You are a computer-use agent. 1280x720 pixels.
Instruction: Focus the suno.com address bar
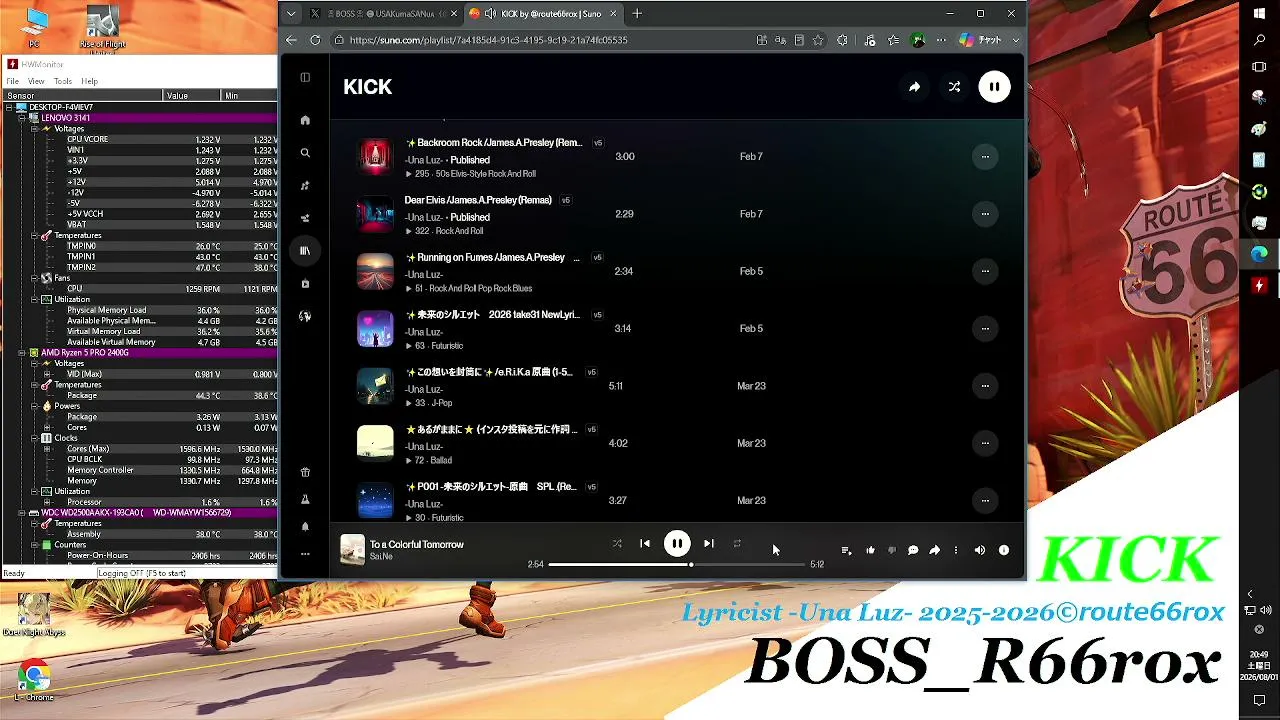(540, 40)
